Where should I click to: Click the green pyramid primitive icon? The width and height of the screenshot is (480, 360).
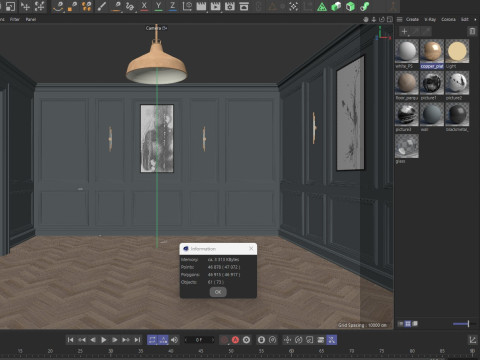[322, 6]
